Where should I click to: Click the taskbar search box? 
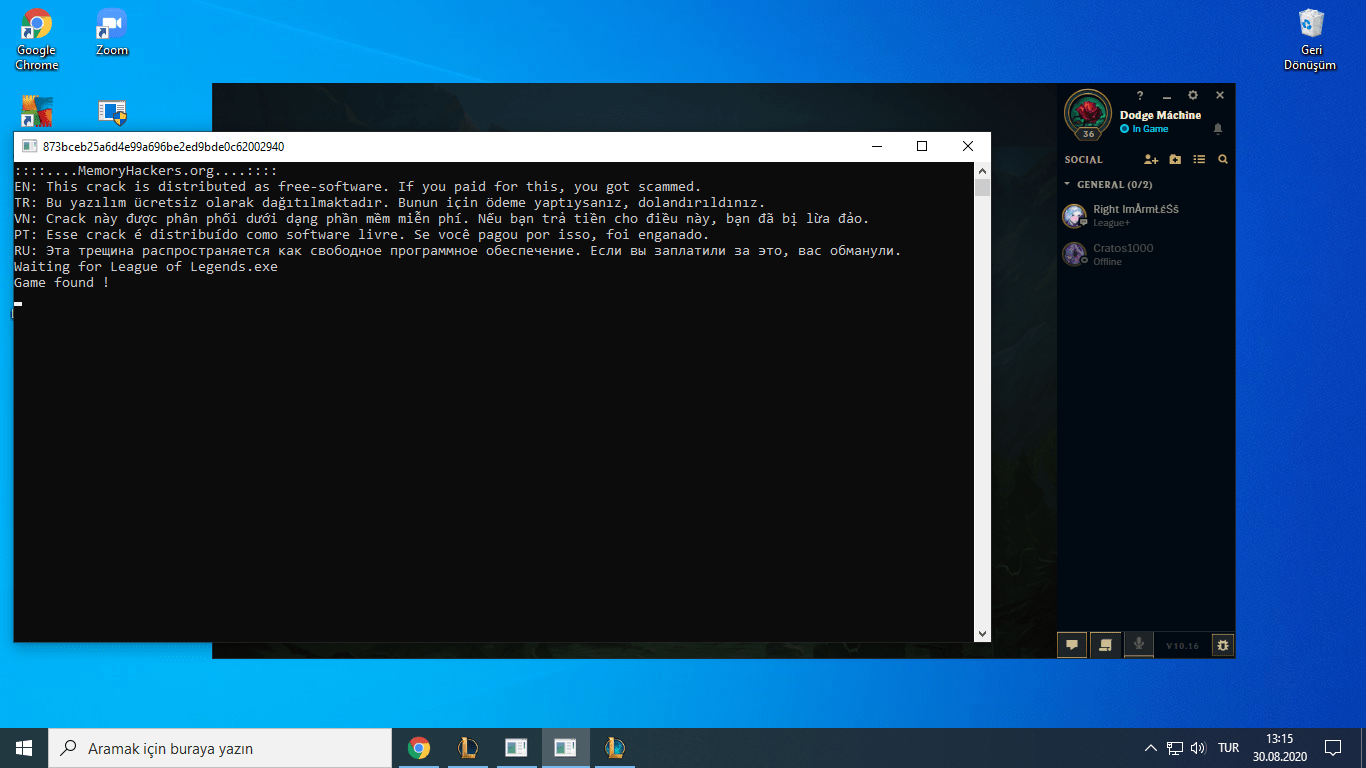point(219,748)
